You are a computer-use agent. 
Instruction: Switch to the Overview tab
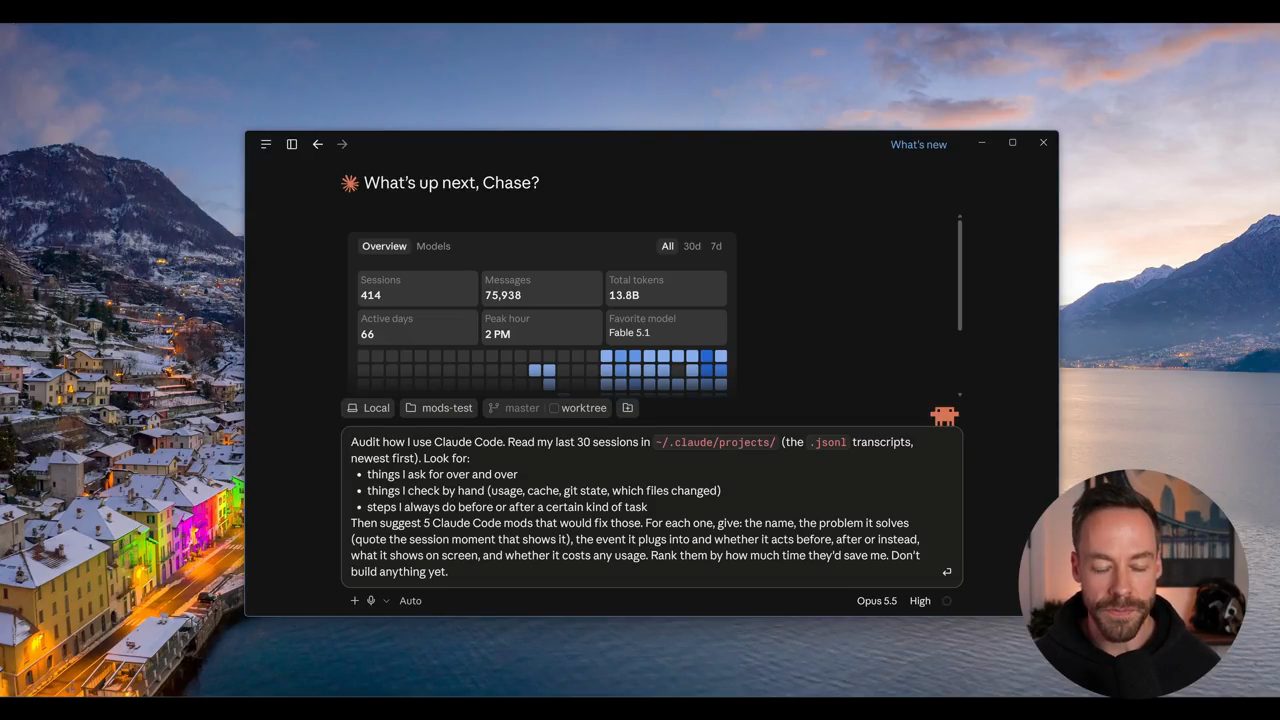tap(384, 246)
